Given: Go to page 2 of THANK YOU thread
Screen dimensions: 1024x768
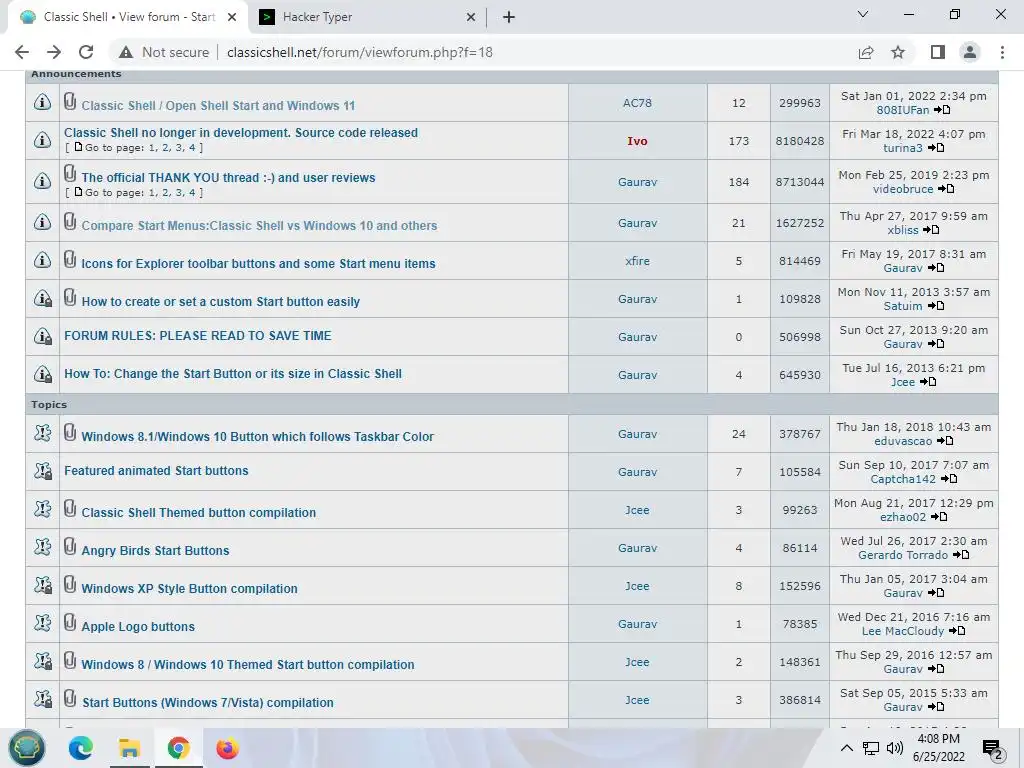Looking at the screenshot, I should pyautogui.click(x=166, y=193).
